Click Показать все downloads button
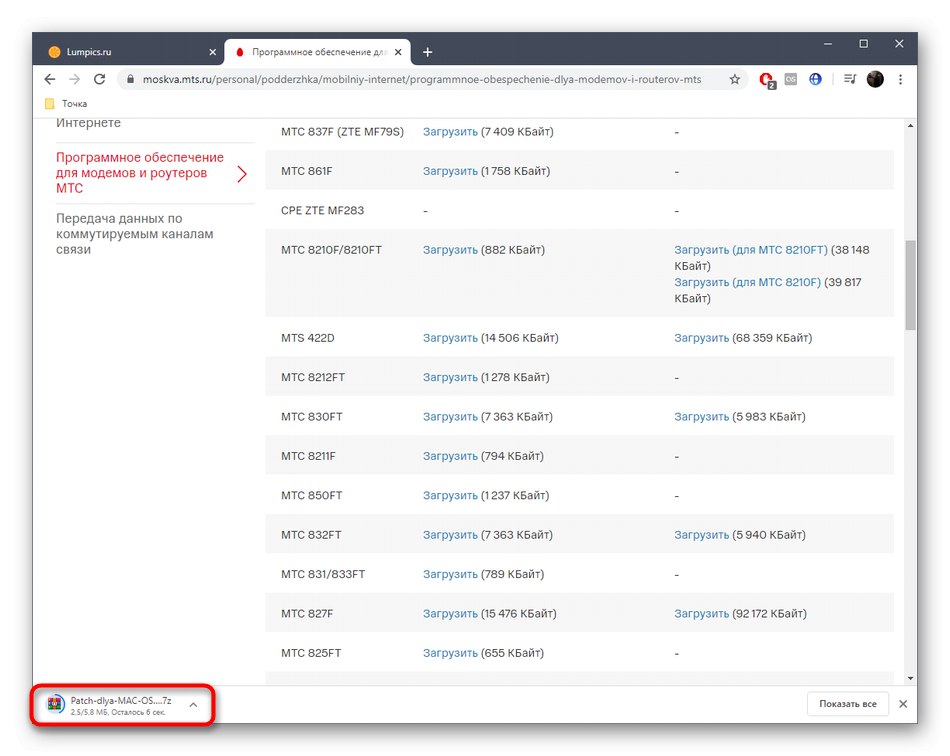Screen dimensions: 950x756 tap(848, 704)
